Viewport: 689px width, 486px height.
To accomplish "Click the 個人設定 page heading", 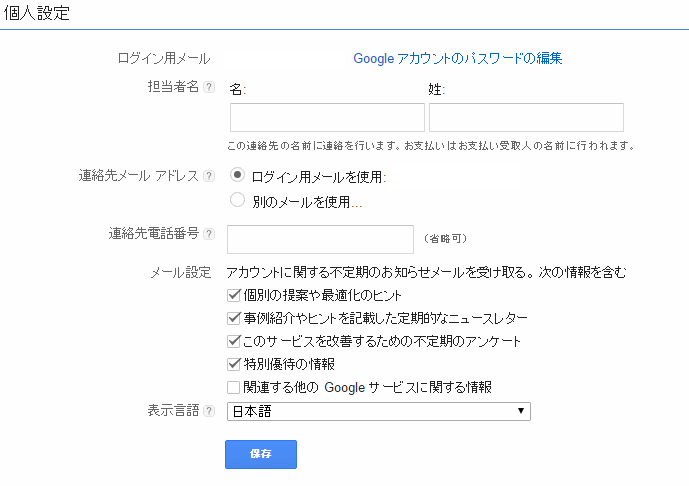I will [37, 13].
